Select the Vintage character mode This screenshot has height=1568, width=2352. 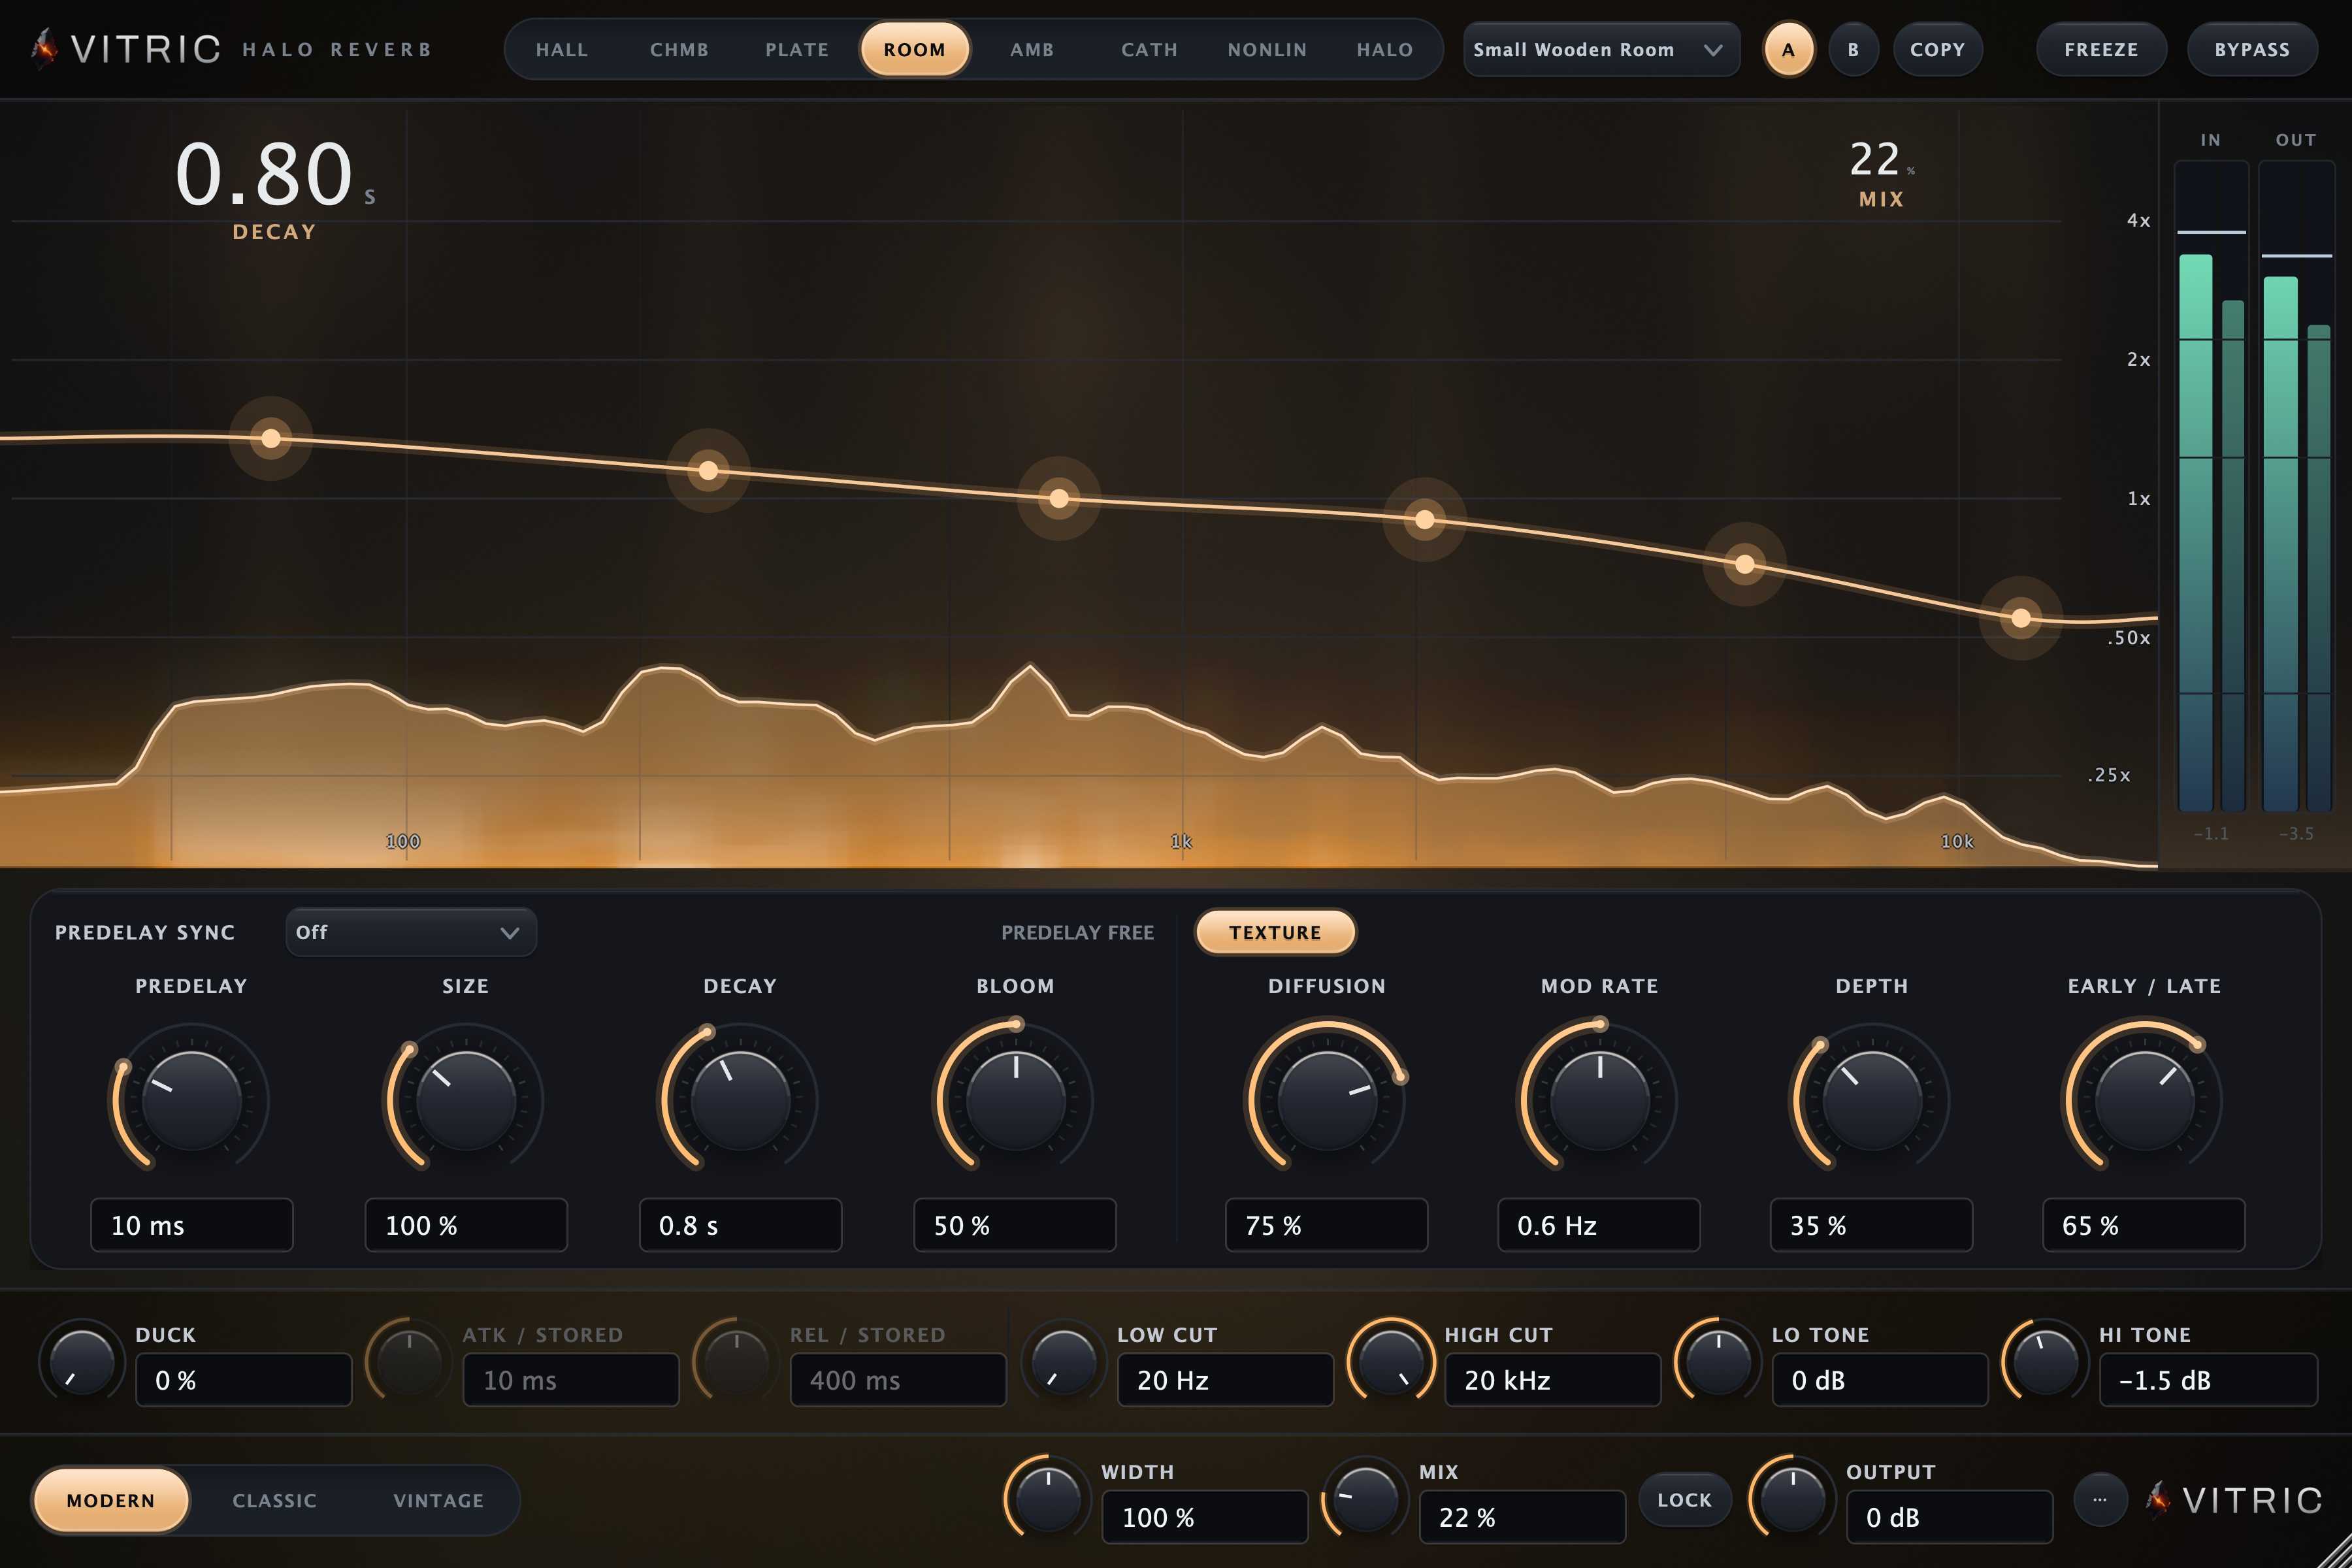click(x=438, y=1500)
